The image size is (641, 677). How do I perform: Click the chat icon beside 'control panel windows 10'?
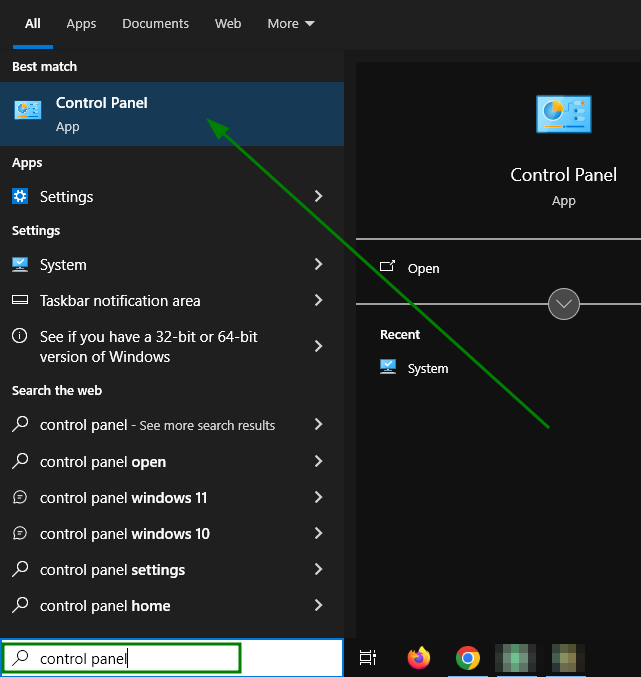click(x=20, y=533)
